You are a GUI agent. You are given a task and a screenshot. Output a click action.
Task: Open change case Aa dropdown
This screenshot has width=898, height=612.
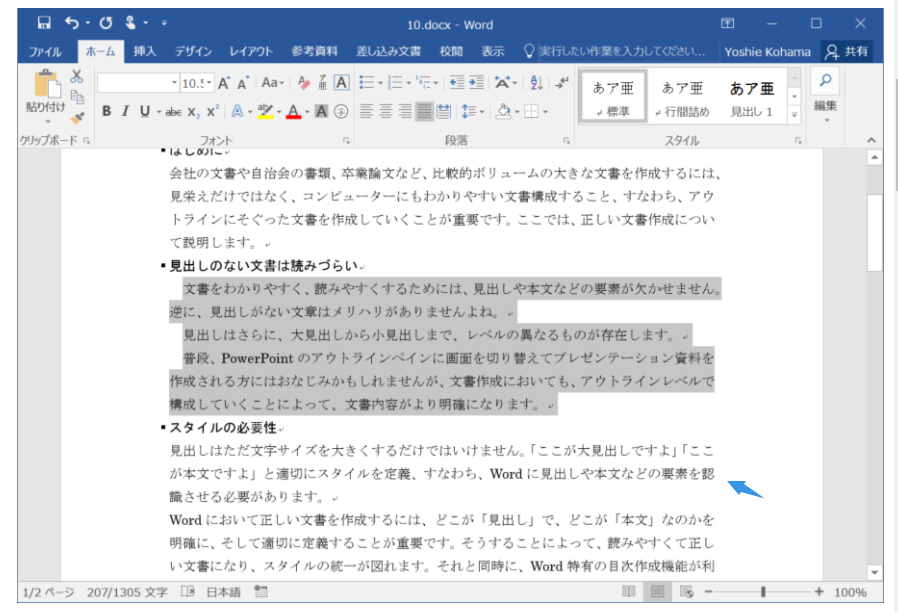click(273, 83)
